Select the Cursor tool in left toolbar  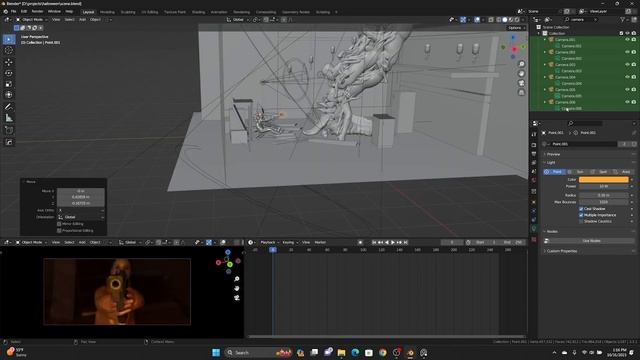[x=9, y=51]
